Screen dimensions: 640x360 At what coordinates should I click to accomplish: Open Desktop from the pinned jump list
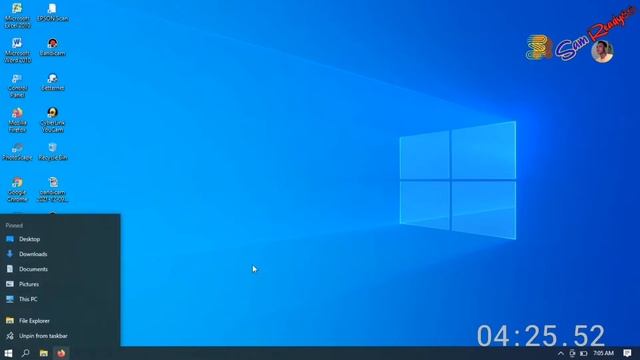coord(60,239)
